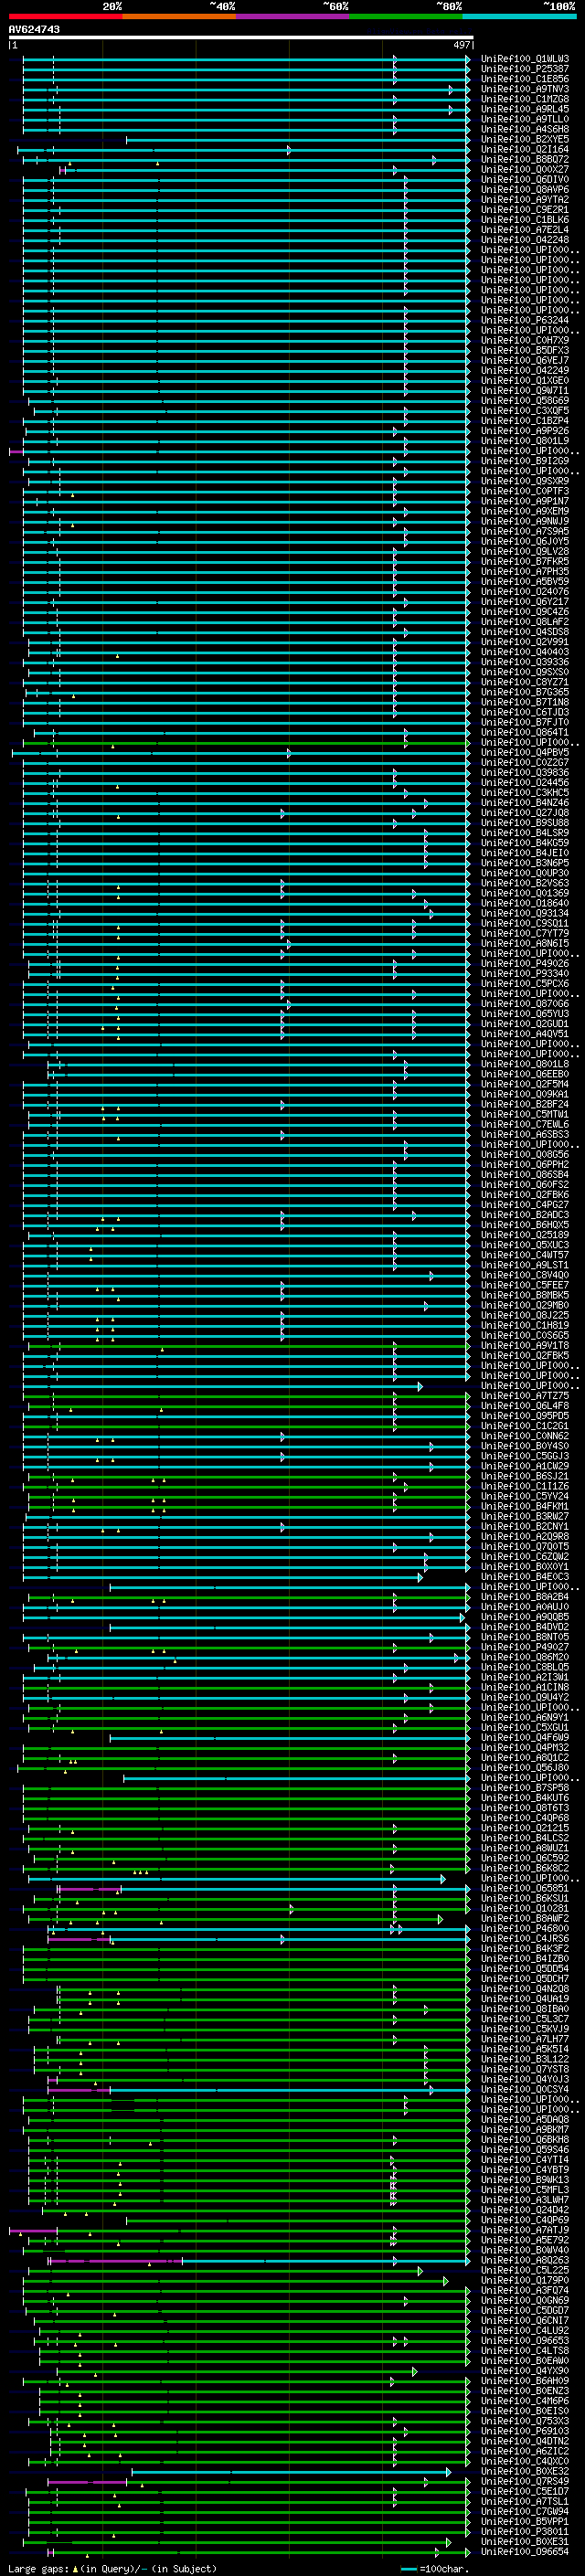Click the query name AV624743
The image size is (585, 2576).
(34, 29)
